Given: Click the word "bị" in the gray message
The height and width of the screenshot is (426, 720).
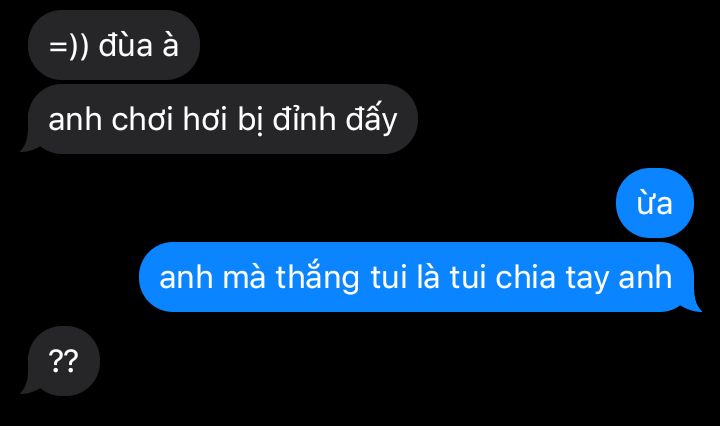Looking at the screenshot, I should [x=250, y=120].
